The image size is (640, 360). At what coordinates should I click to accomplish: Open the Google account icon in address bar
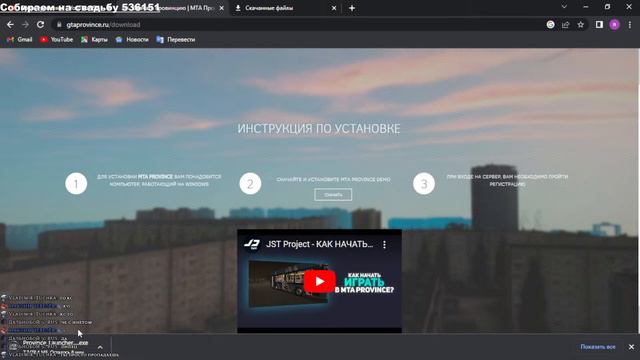[x=551, y=25]
